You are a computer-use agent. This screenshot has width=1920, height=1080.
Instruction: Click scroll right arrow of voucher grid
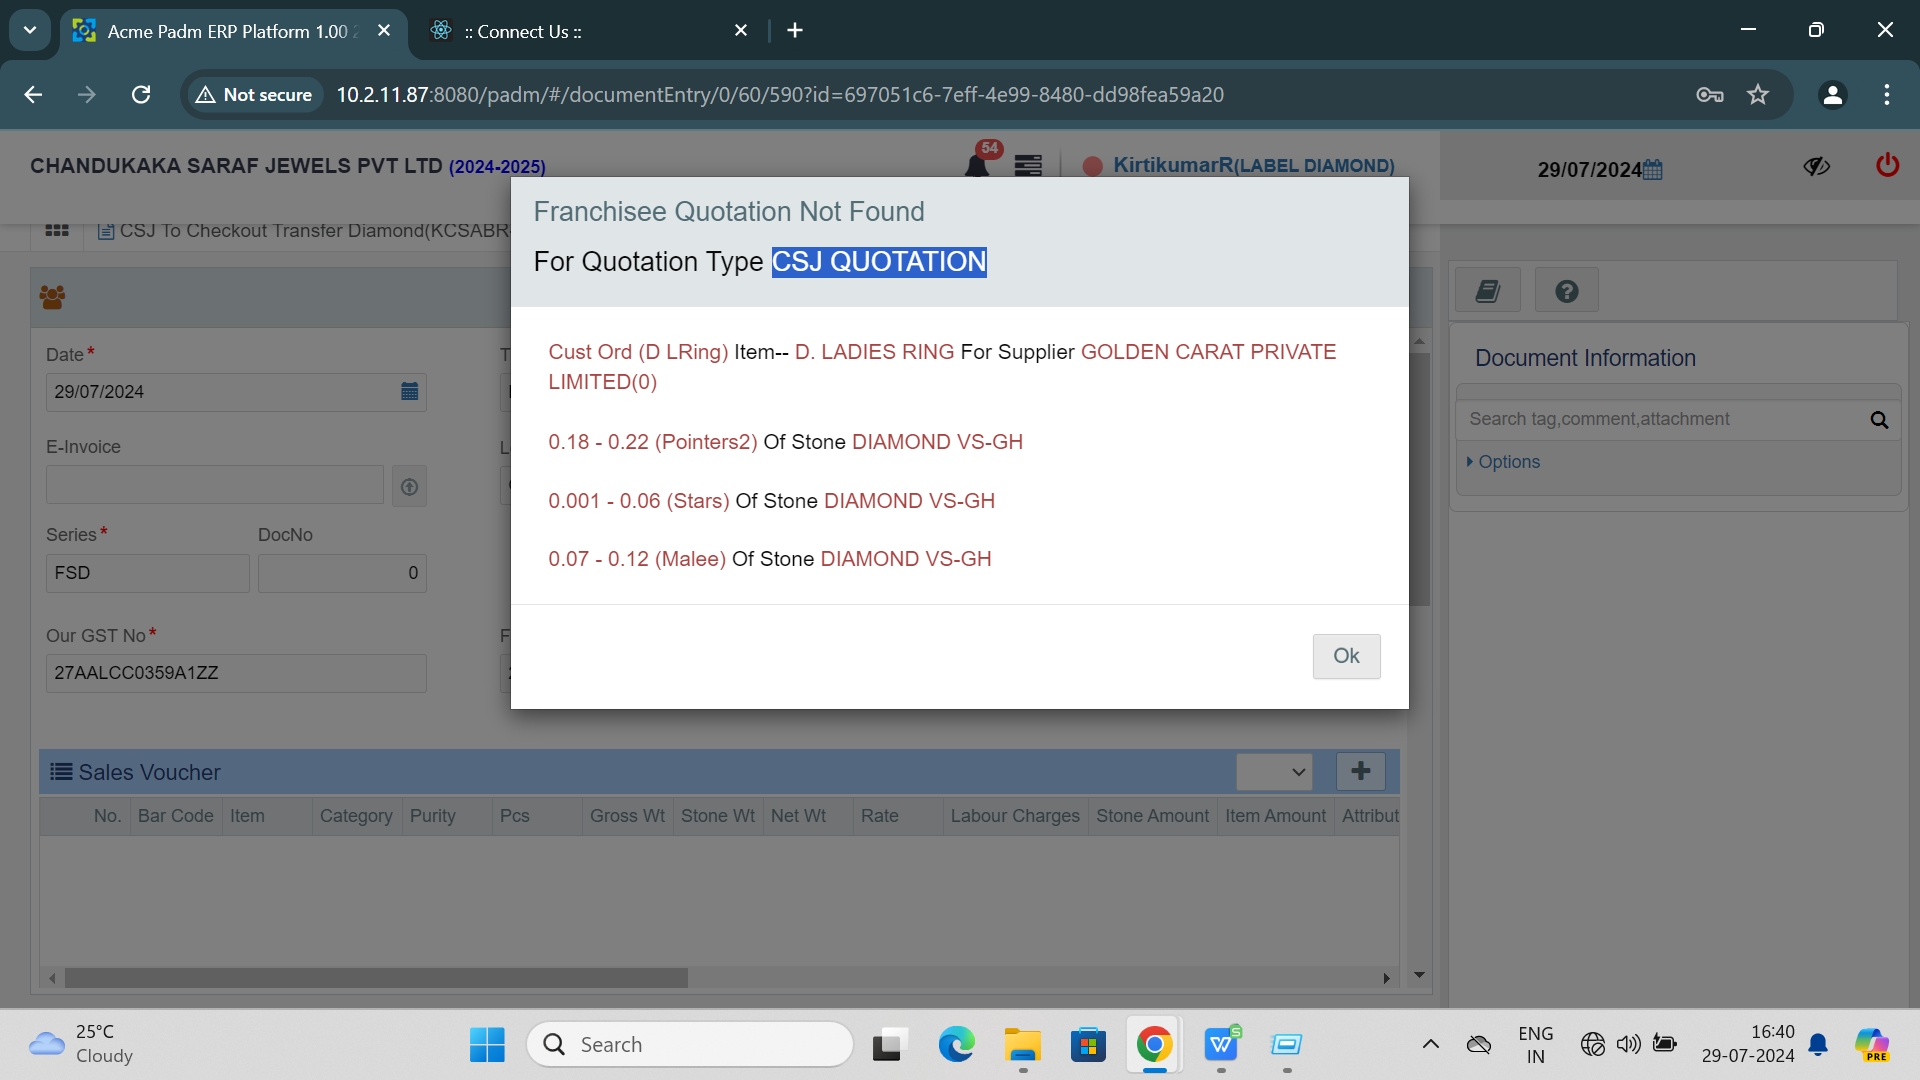click(1386, 978)
